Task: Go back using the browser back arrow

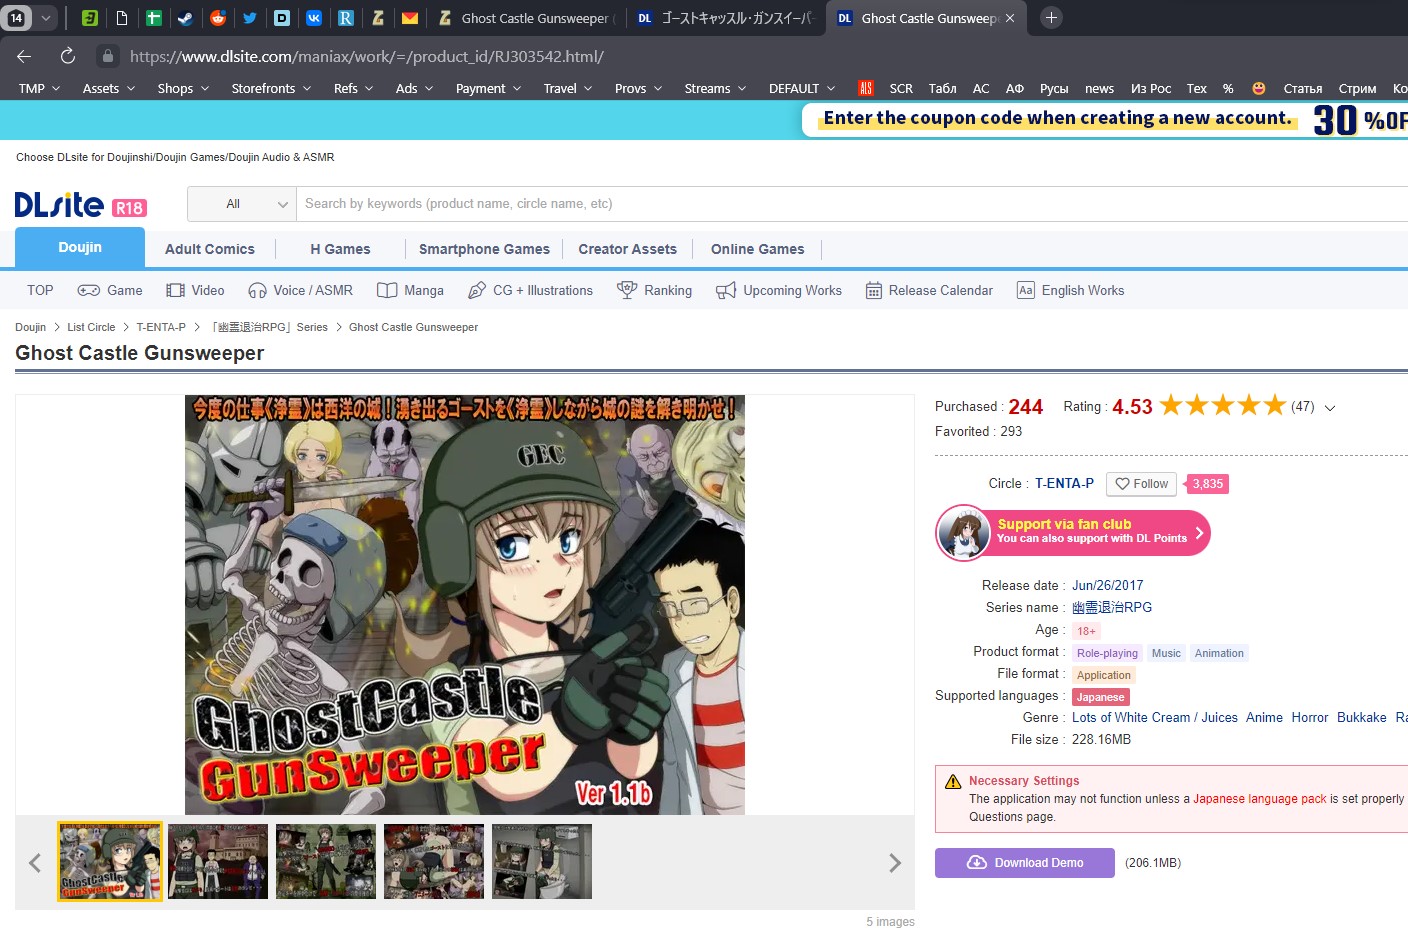Action: [24, 56]
